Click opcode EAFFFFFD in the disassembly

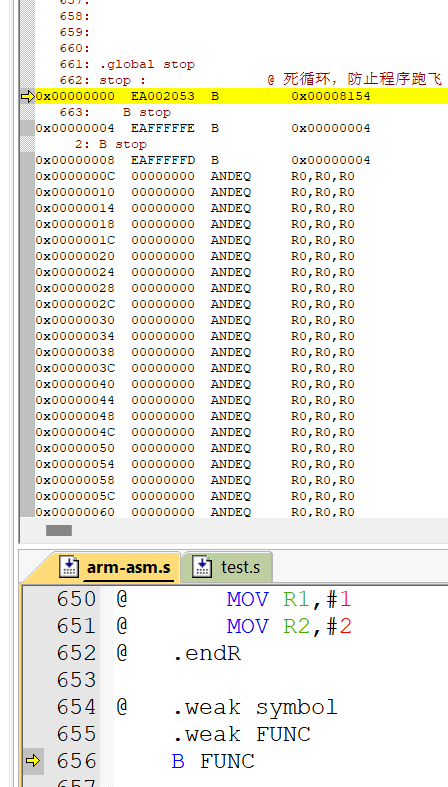[x=163, y=160]
